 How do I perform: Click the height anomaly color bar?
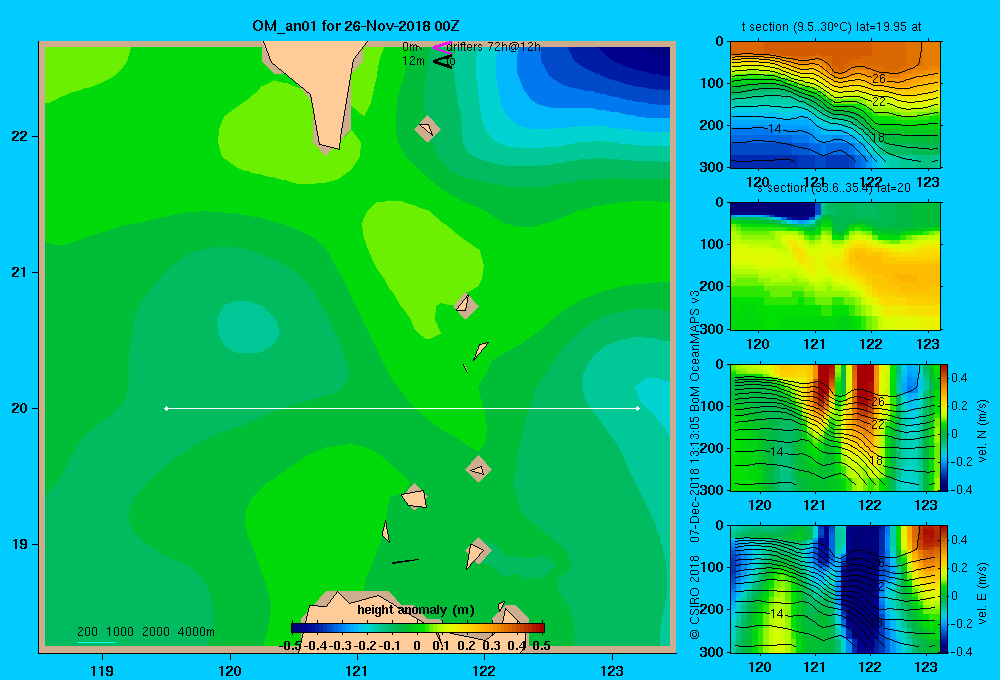pos(418,628)
